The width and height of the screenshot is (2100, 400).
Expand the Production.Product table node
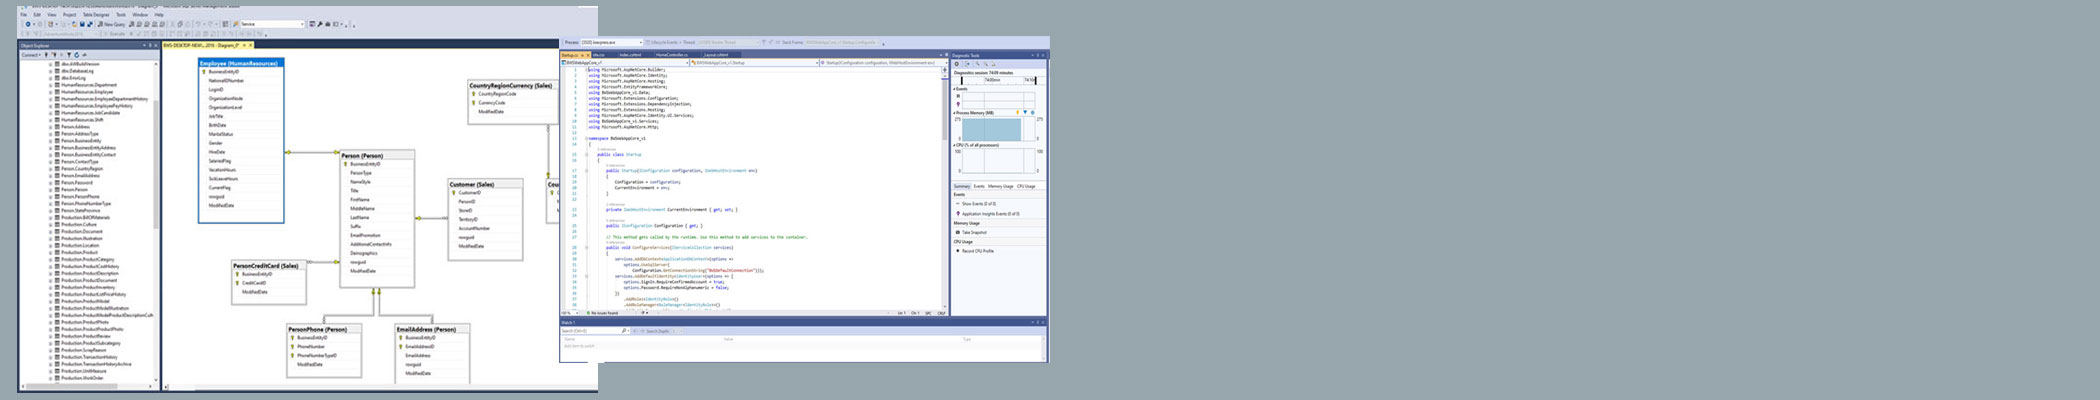tap(51, 253)
